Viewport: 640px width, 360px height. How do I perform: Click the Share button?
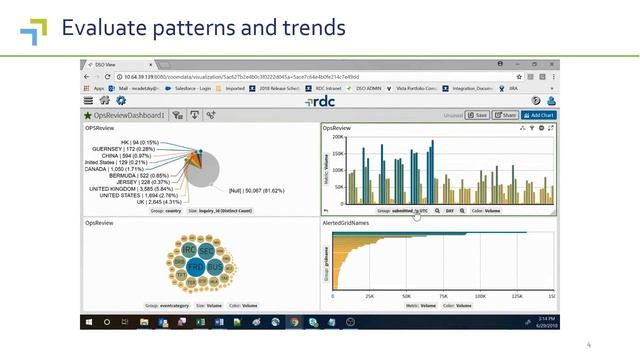[x=505, y=116]
